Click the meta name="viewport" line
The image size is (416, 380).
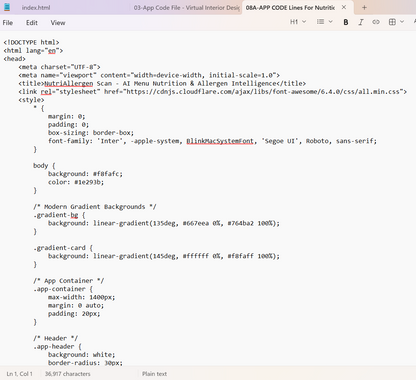click(149, 75)
